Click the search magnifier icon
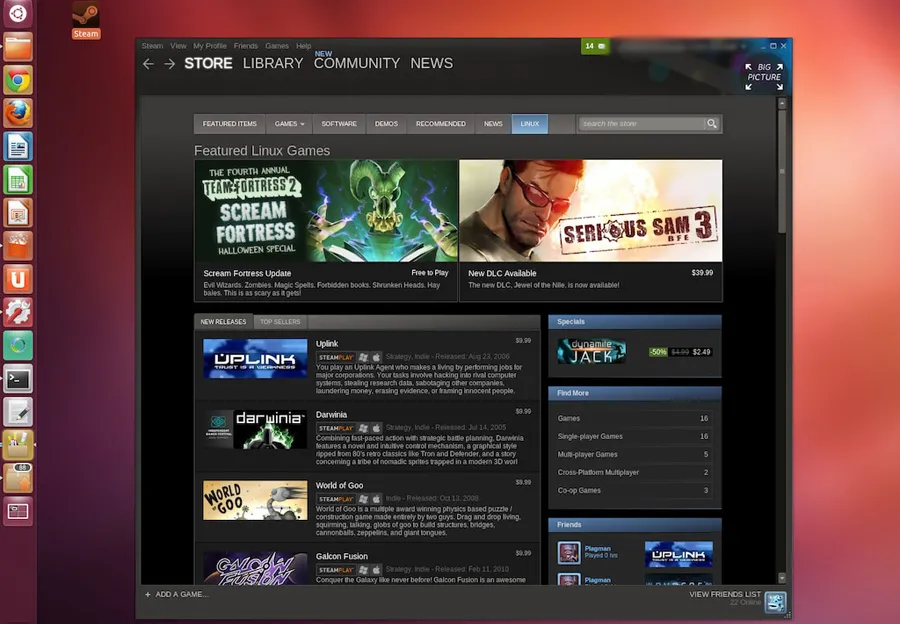 (x=712, y=123)
